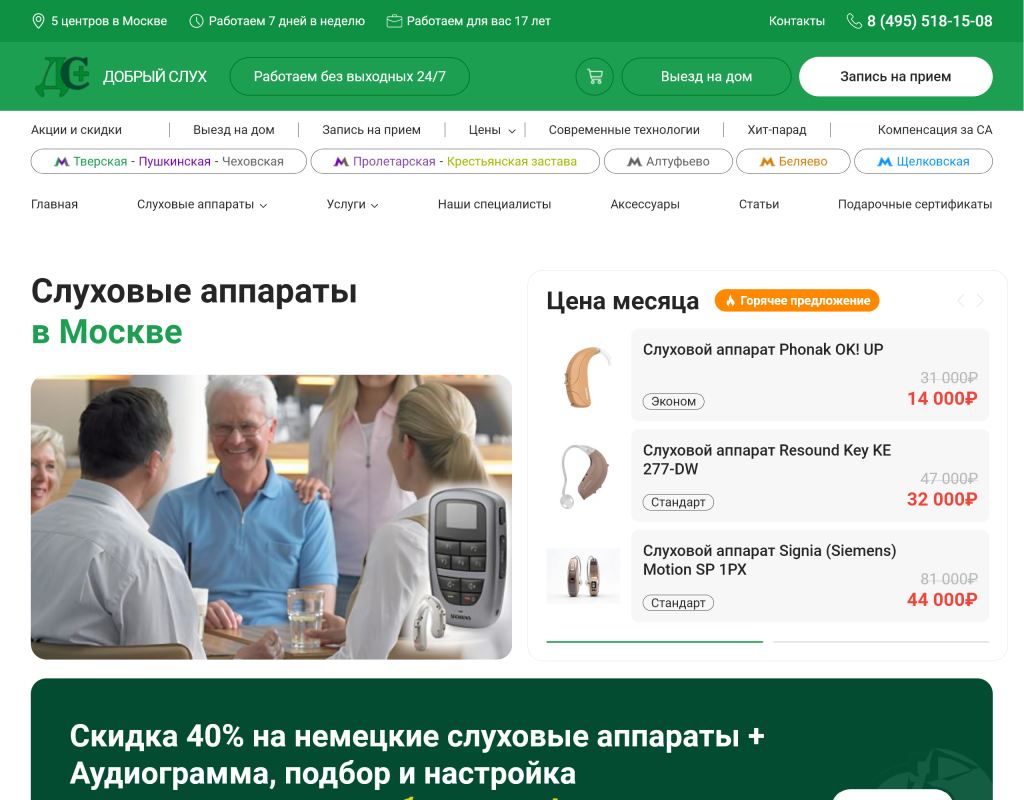Open Resound Key KE 277-DW offer

tap(810, 475)
